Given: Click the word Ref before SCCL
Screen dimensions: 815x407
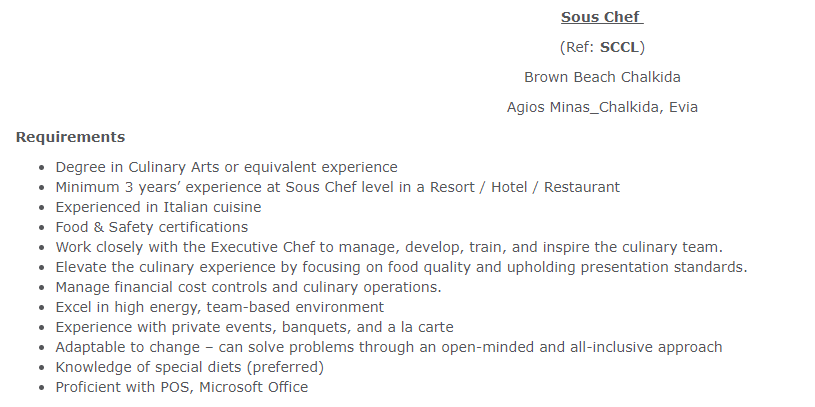Looking at the screenshot, I should [580, 47].
